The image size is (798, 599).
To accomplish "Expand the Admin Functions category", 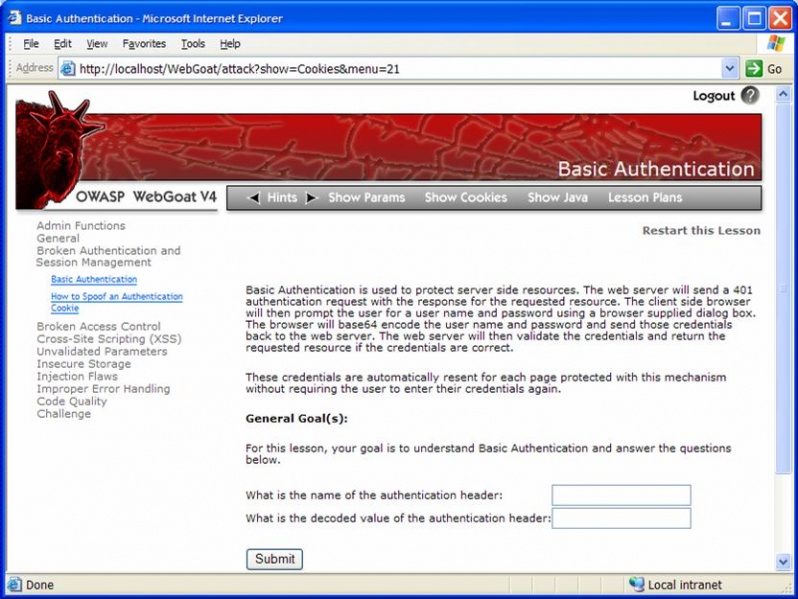I will (81, 225).
